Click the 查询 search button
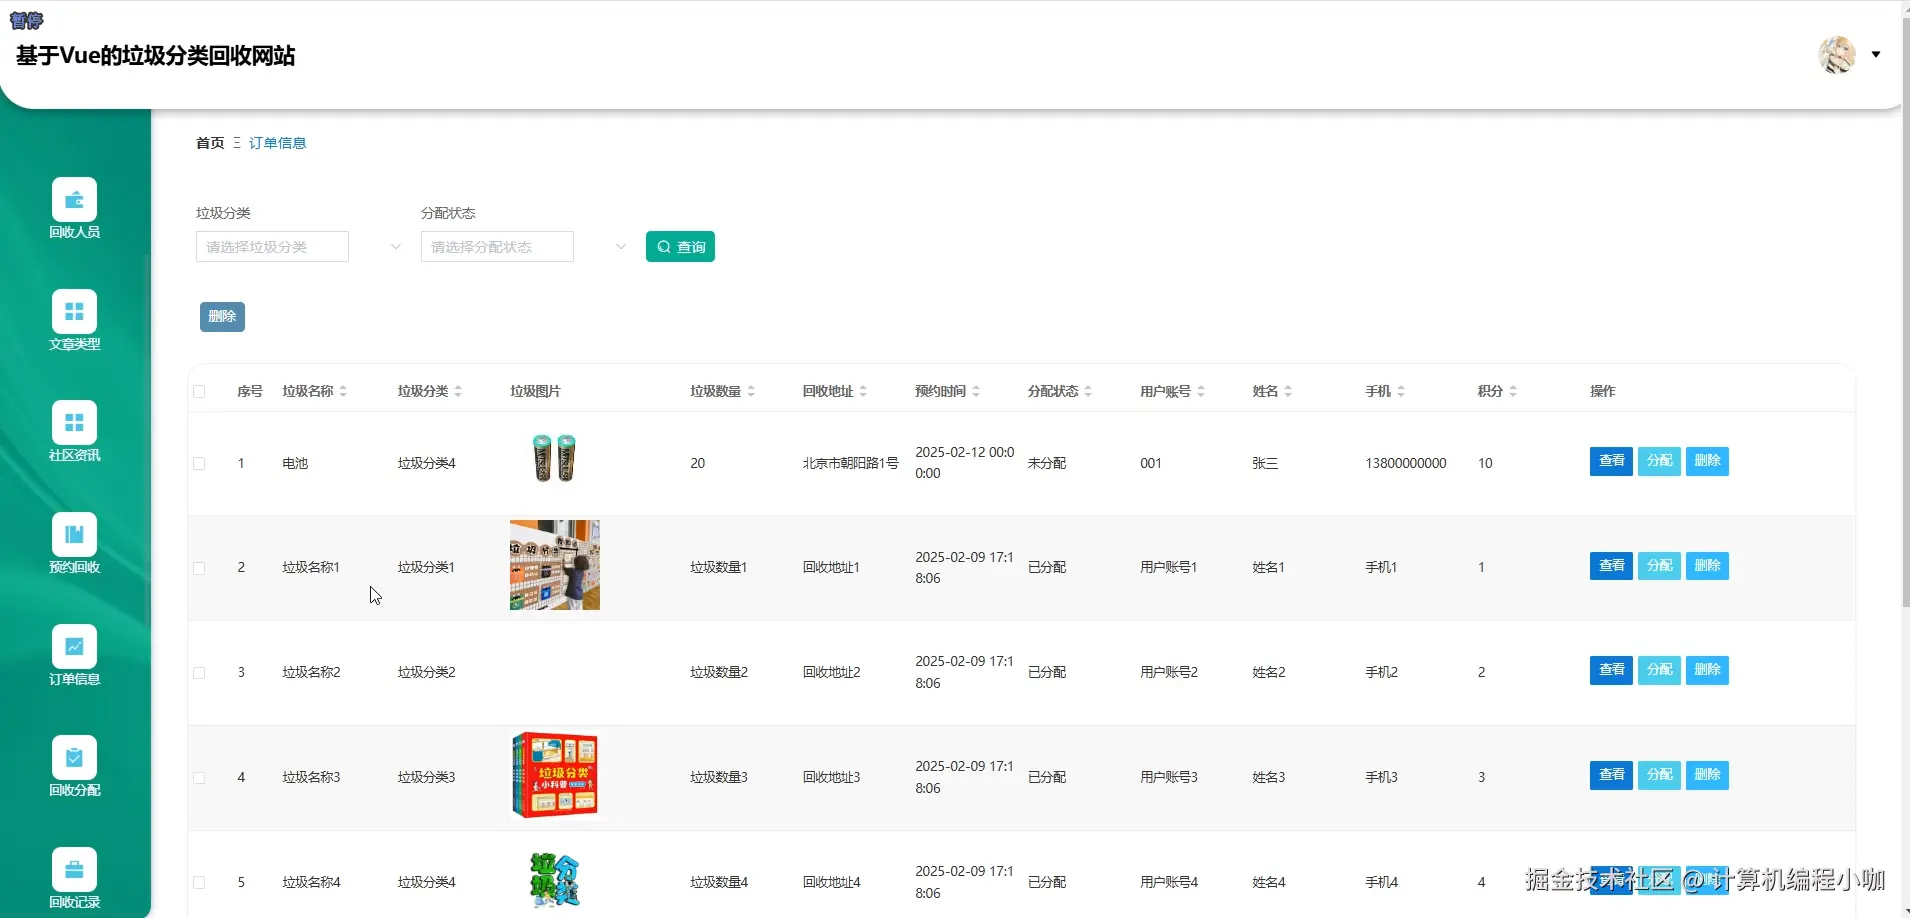The height and width of the screenshot is (918, 1910). 680,246
